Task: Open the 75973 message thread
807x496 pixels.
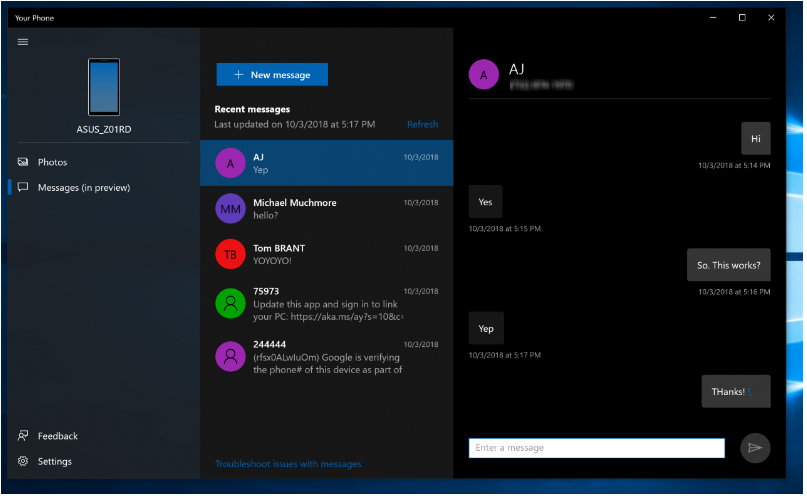Action: [327, 304]
